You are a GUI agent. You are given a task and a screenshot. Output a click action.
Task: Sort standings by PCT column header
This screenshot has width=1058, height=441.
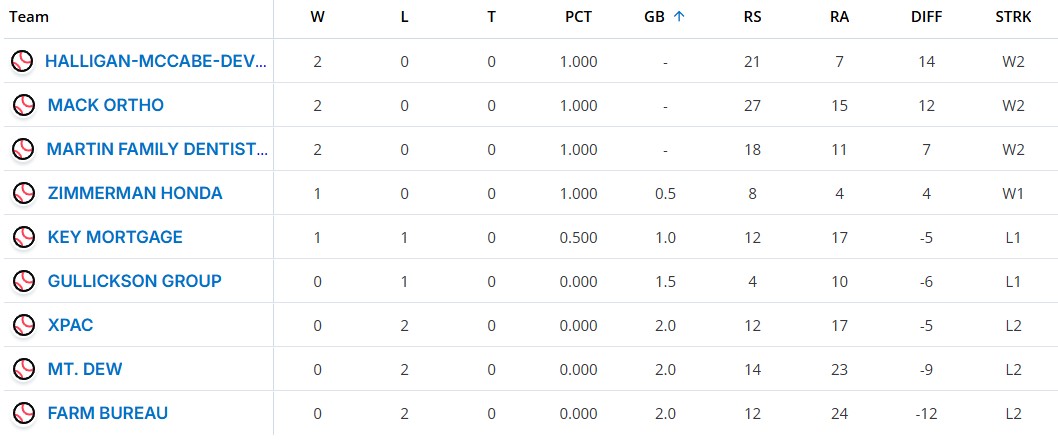point(578,17)
